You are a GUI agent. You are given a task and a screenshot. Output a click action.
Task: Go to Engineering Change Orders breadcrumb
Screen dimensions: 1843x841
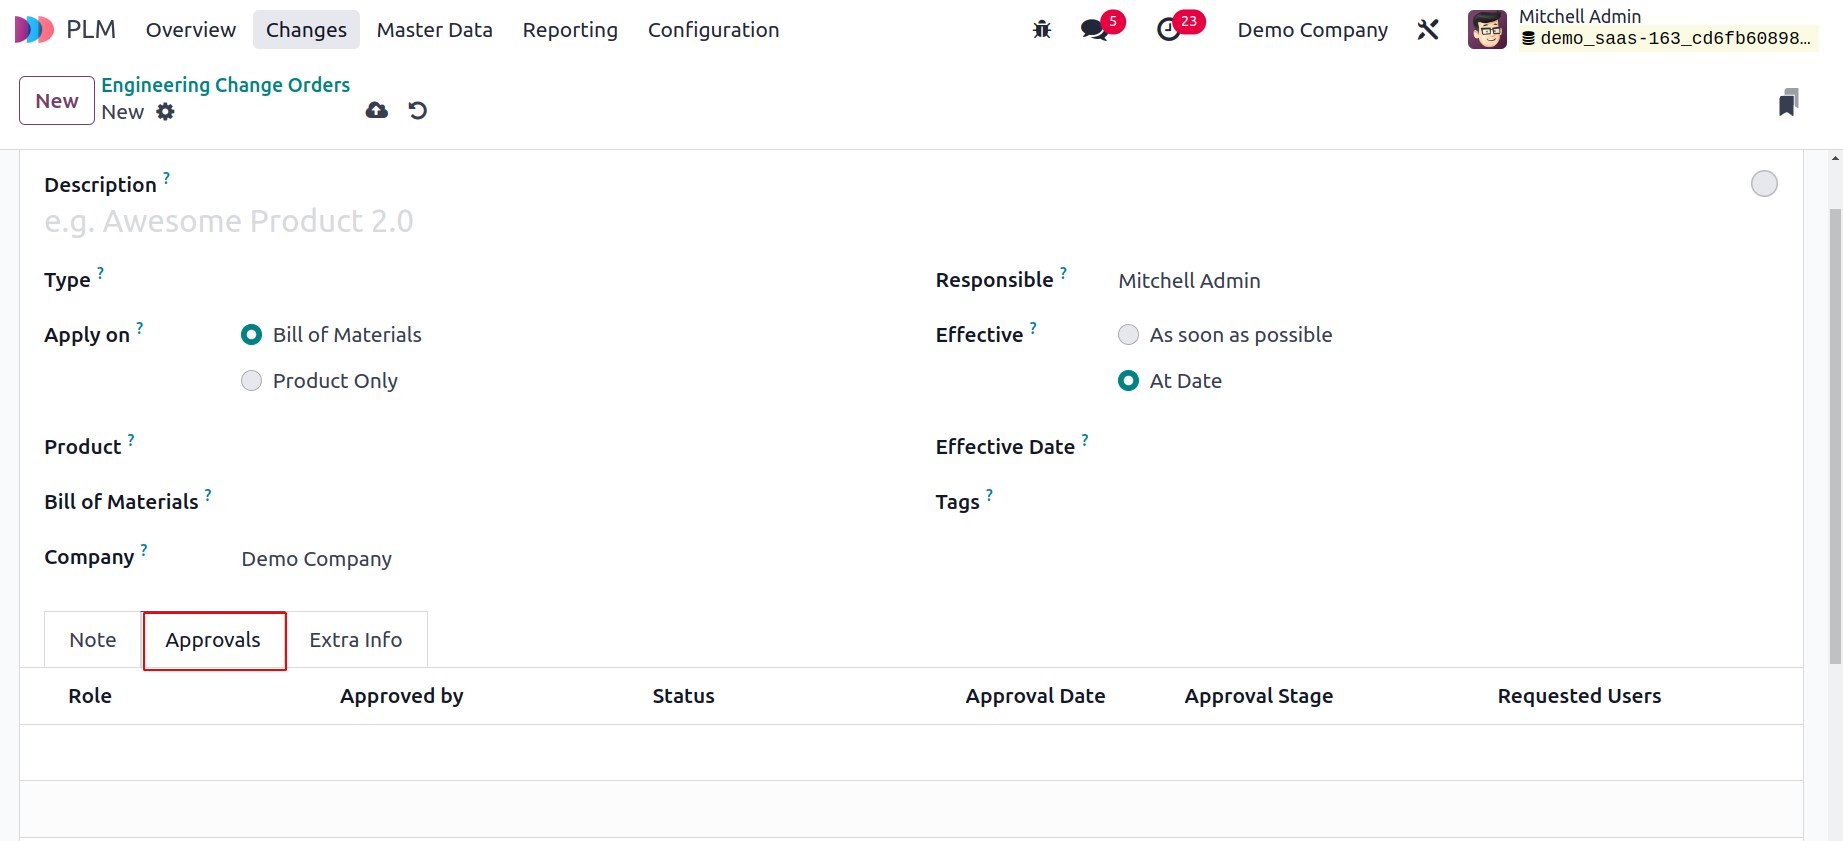[226, 85]
